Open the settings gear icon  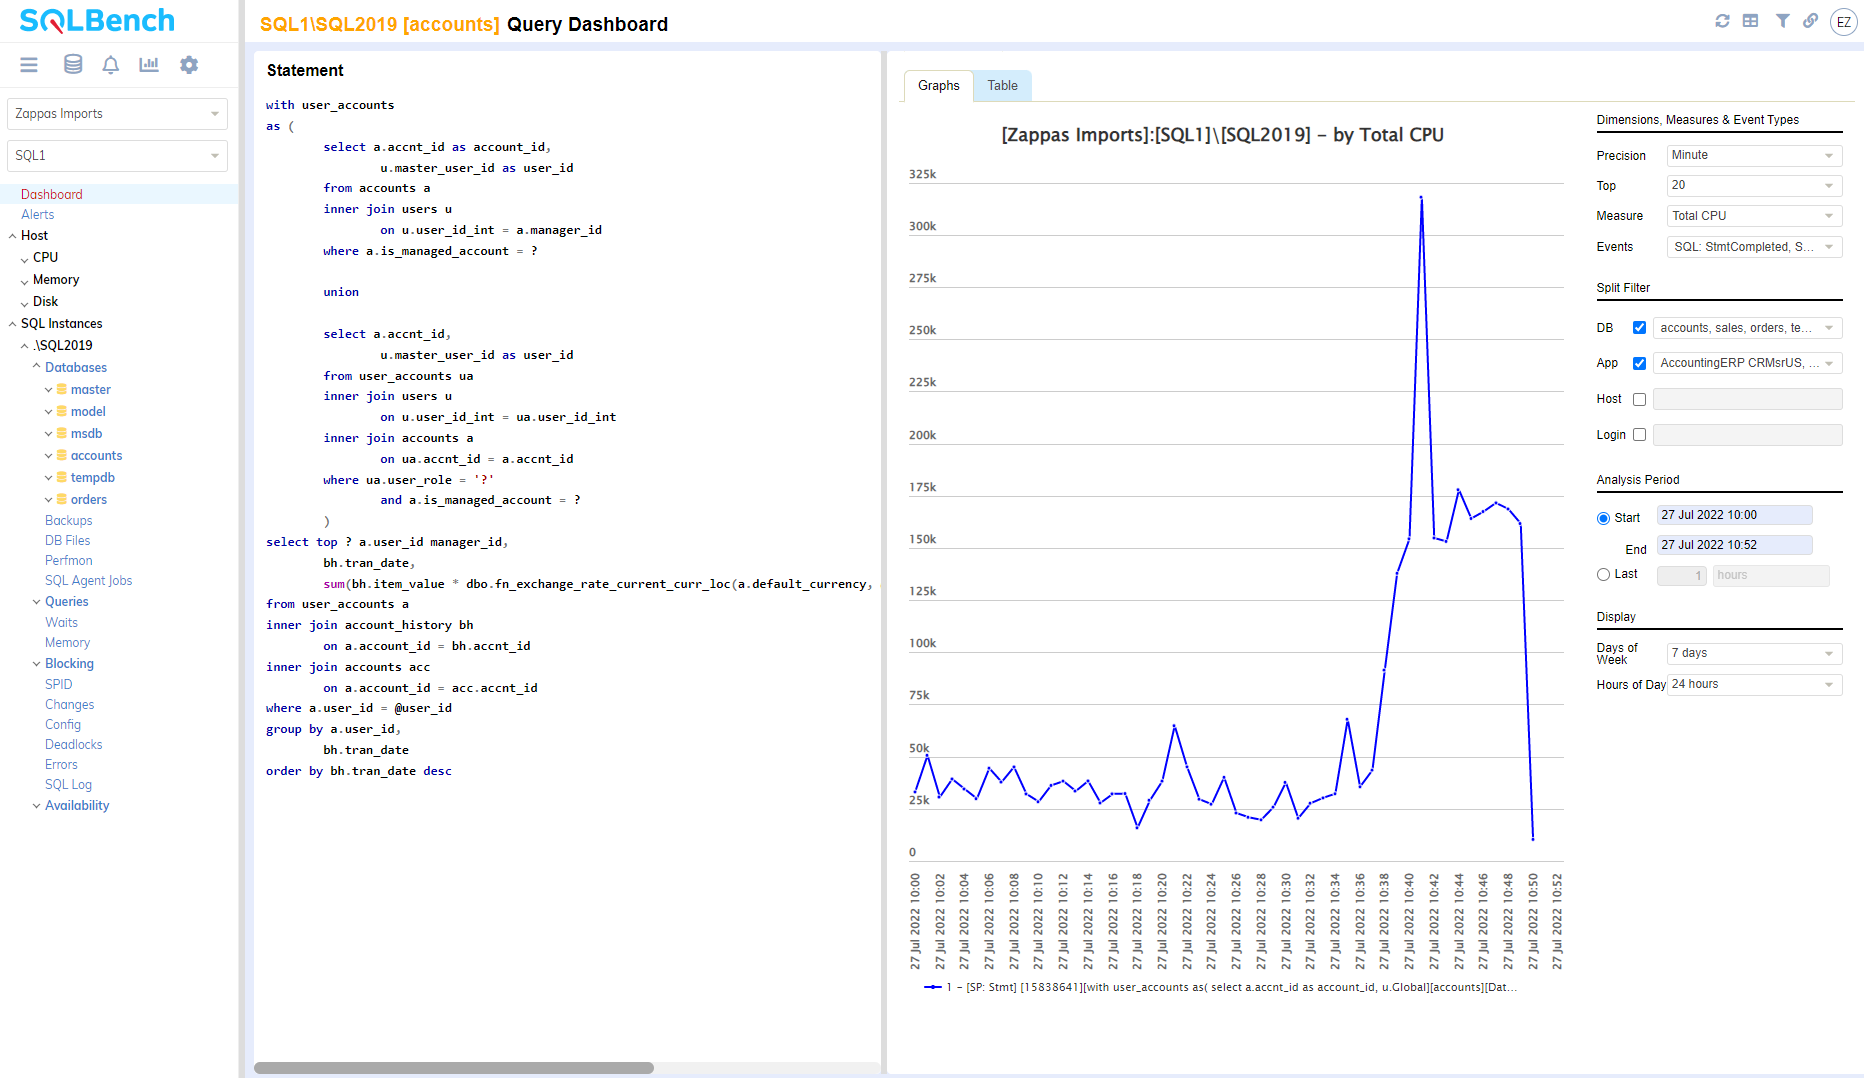coord(189,65)
